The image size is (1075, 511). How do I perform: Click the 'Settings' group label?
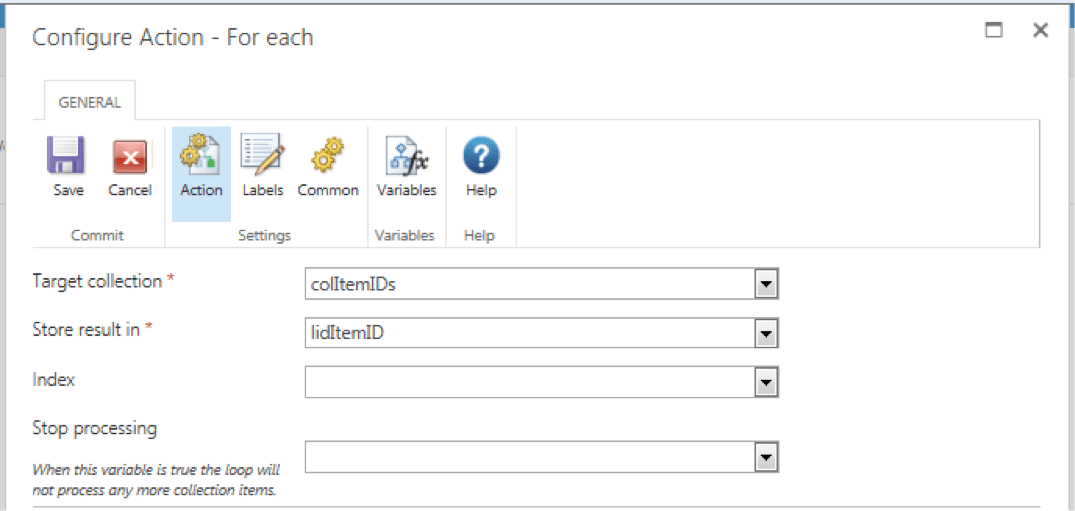[265, 236]
